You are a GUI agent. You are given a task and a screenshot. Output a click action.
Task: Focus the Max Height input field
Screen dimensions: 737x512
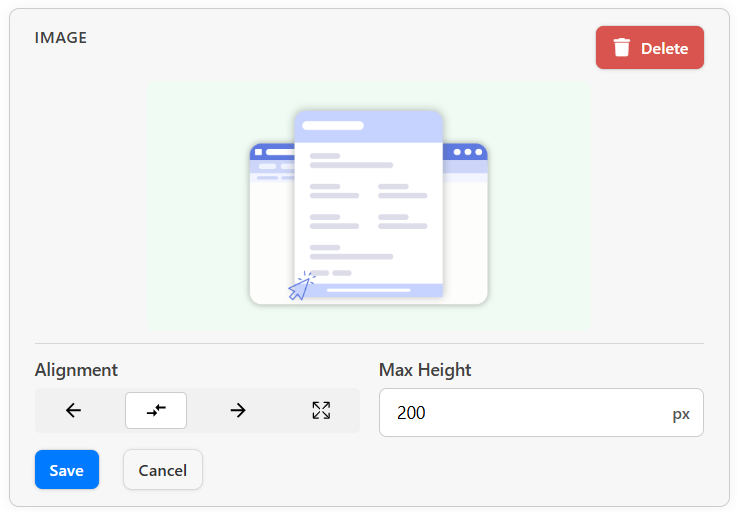pos(541,412)
